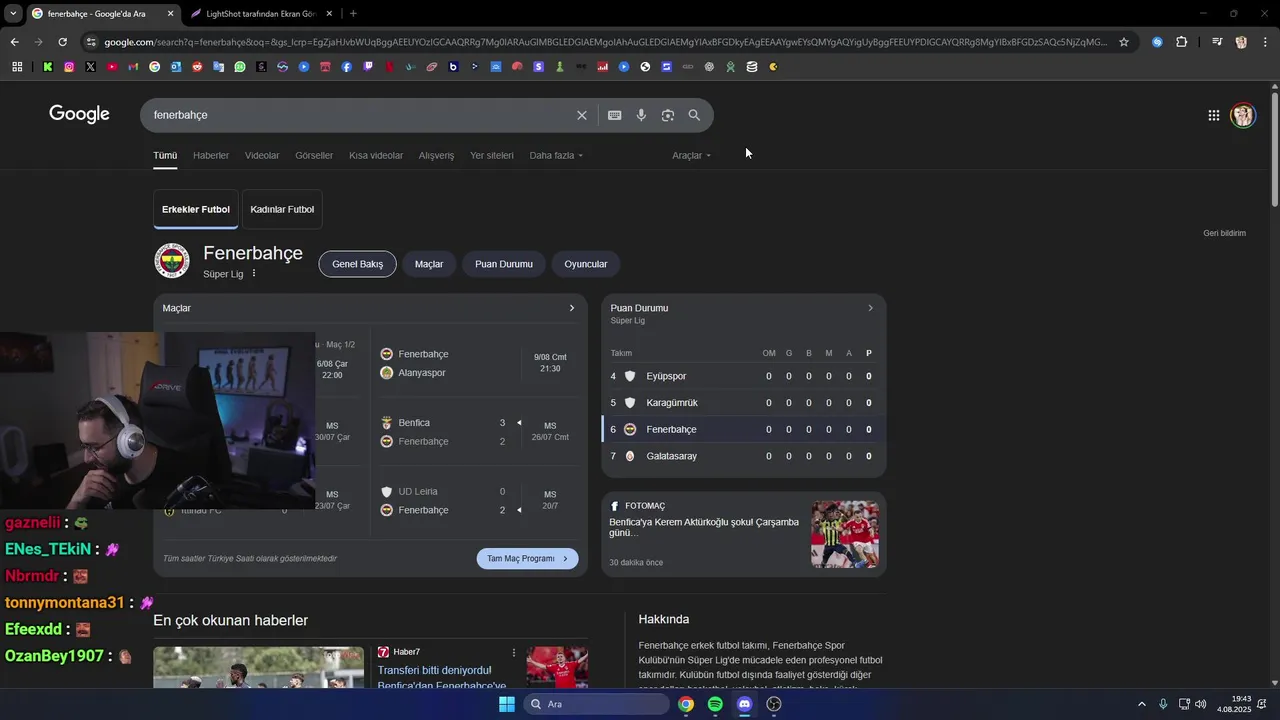Click the Geri bildirim link

(1224, 233)
